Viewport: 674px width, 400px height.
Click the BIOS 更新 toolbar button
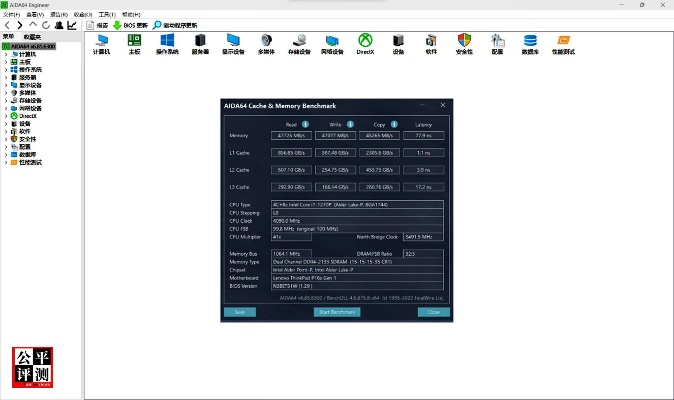click(130, 25)
